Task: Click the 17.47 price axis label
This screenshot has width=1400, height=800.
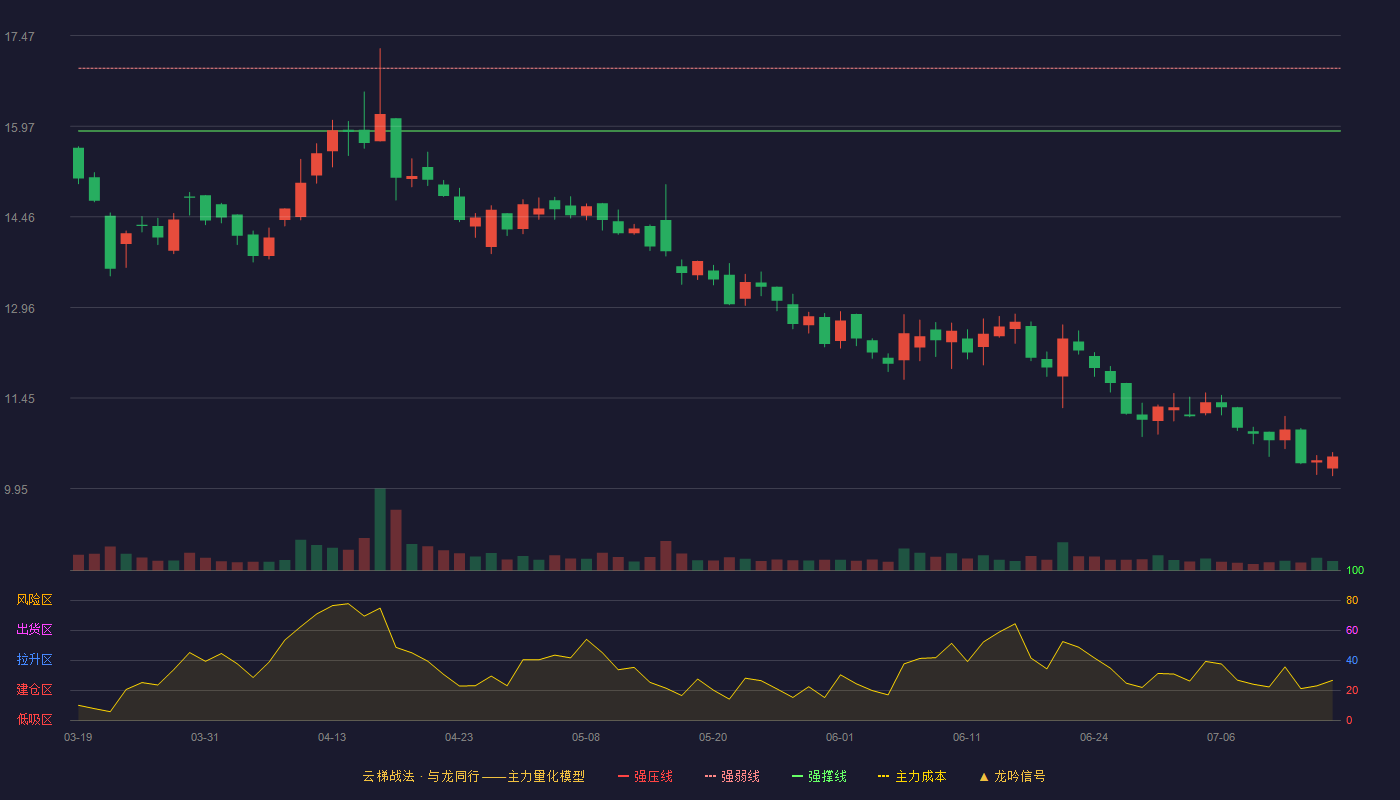Action: pos(19,37)
